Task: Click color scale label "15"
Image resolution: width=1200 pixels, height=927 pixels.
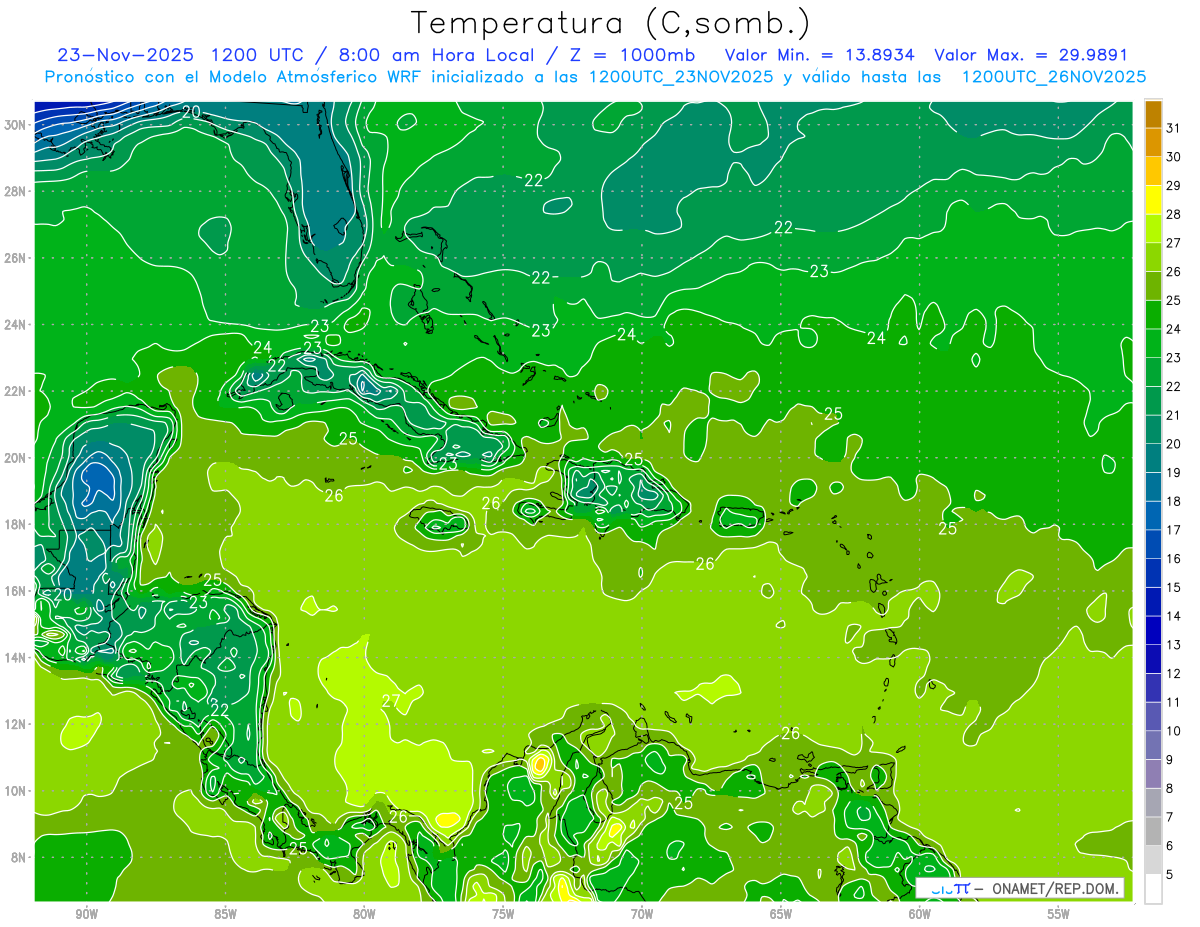Action: coord(1174,587)
